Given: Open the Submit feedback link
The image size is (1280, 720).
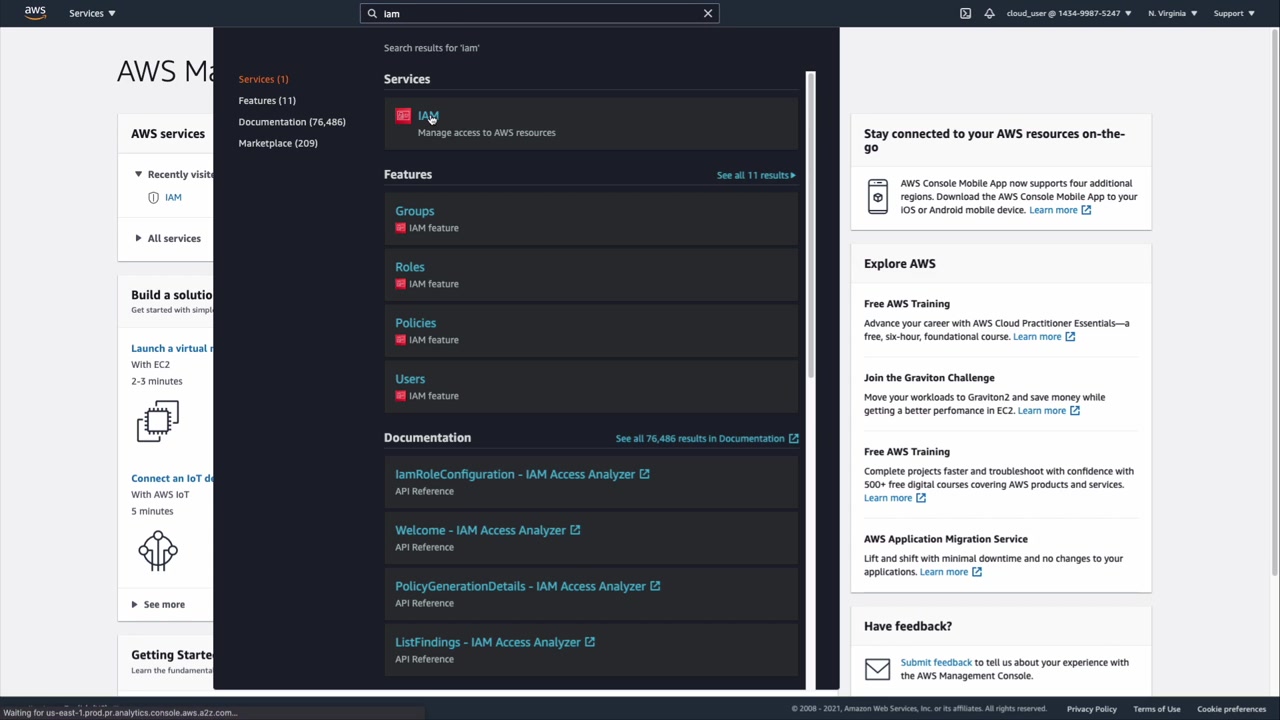Looking at the screenshot, I should point(936,662).
